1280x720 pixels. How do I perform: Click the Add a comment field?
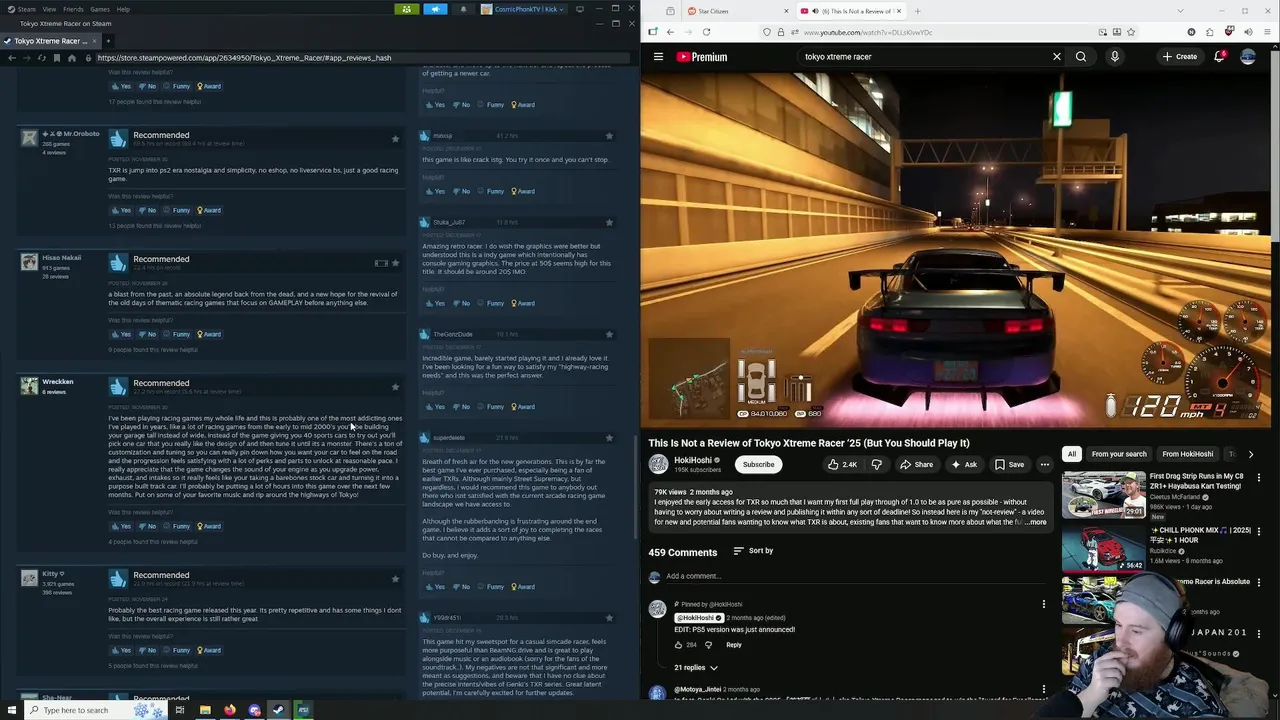858,576
